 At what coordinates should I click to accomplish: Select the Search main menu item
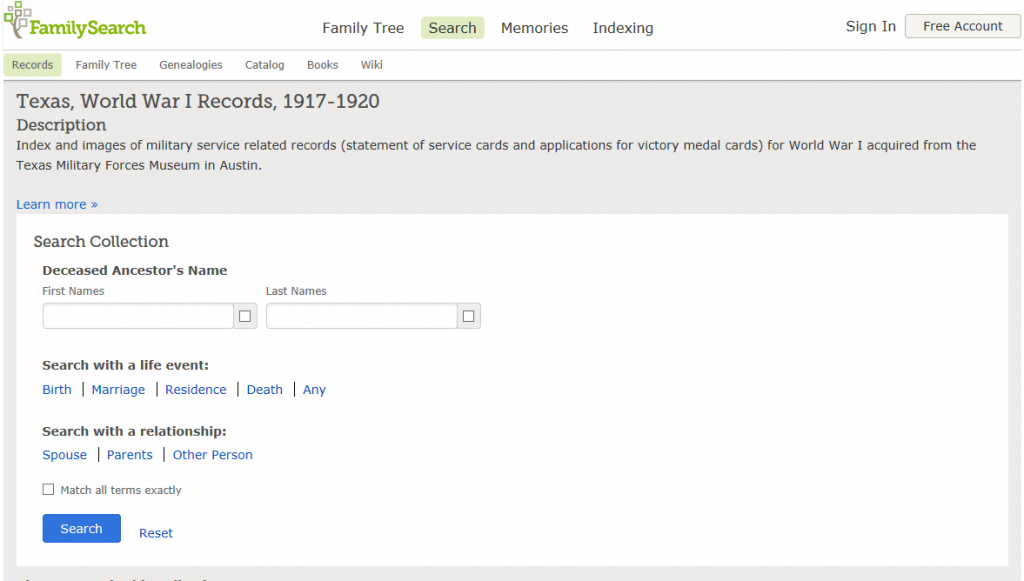tap(453, 28)
